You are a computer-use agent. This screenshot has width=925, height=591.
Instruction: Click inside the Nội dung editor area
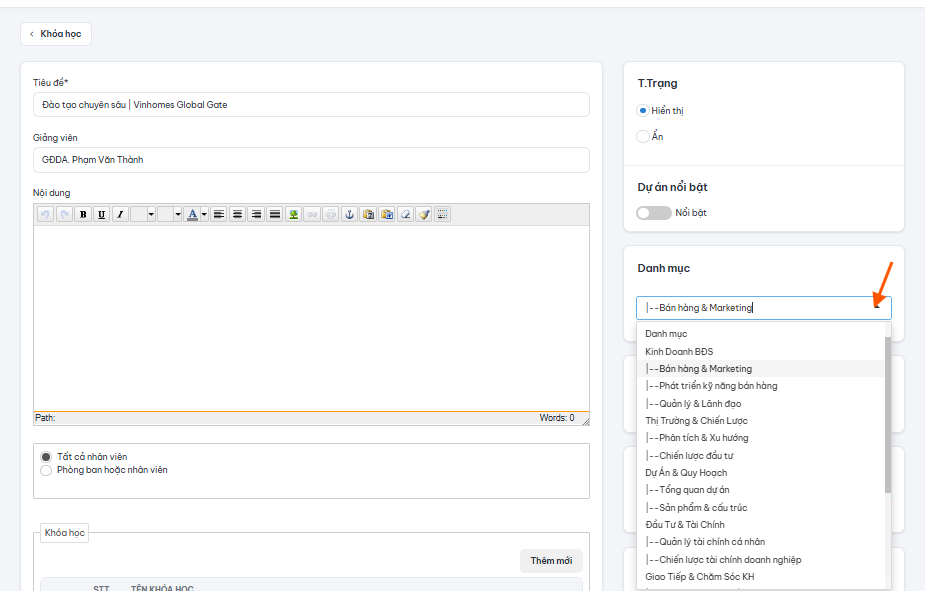(311, 318)
